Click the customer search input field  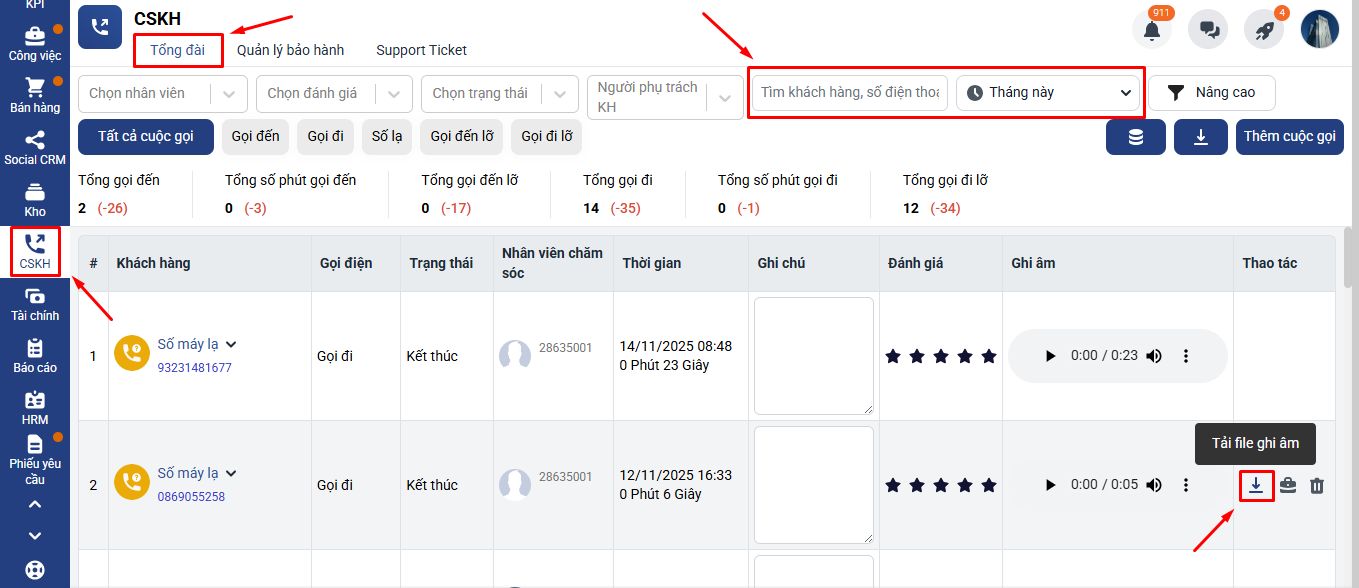tap(849, 93)
